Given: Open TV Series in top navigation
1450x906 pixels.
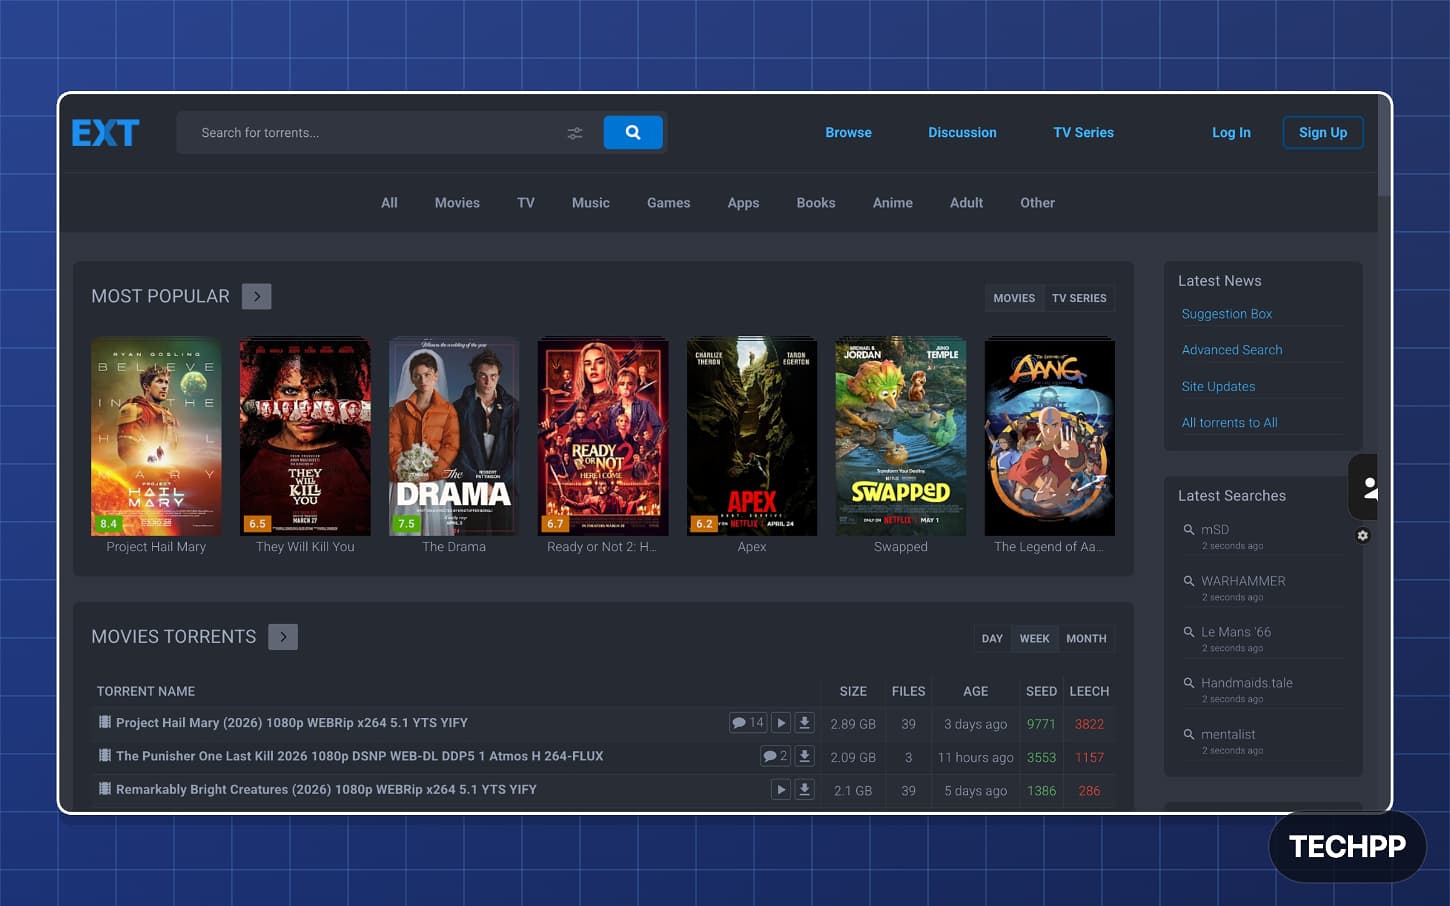Looking at the screenshot, I should (x=1083, y=132).
